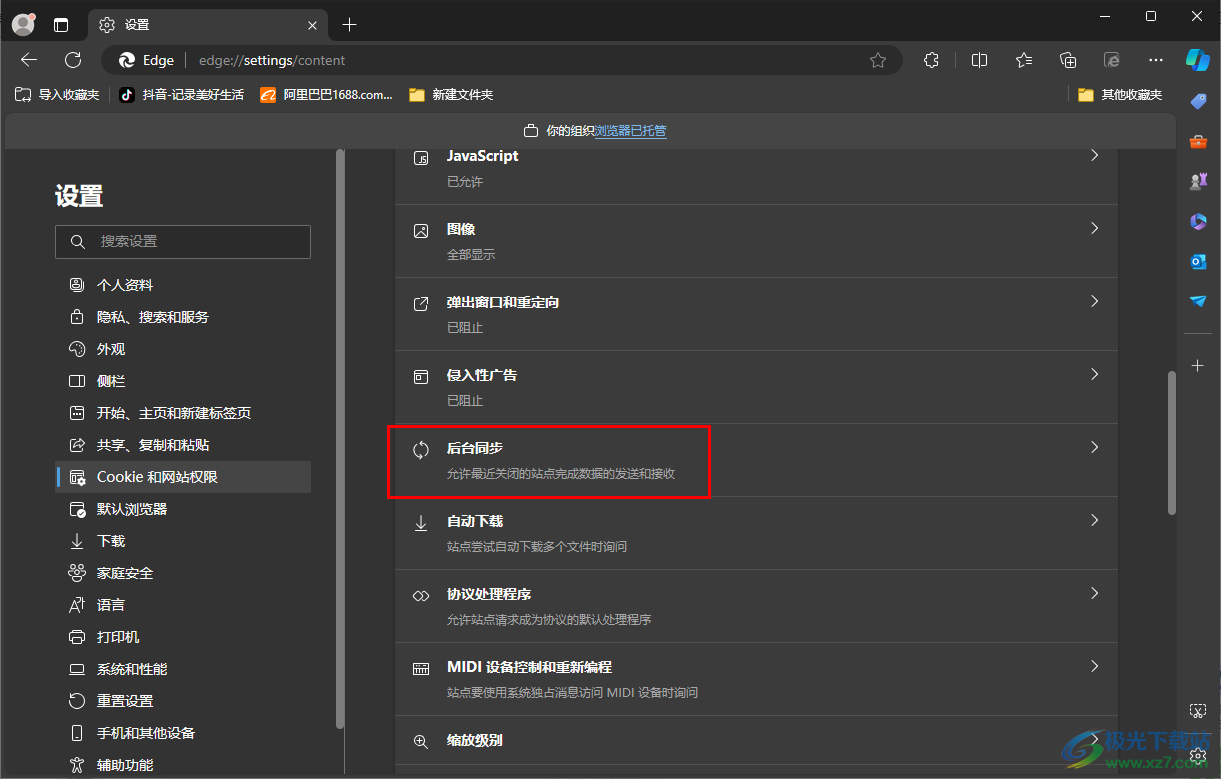Select 系统和性能 in settings menu
1221x779 pixels.
[x=183, y=669]
